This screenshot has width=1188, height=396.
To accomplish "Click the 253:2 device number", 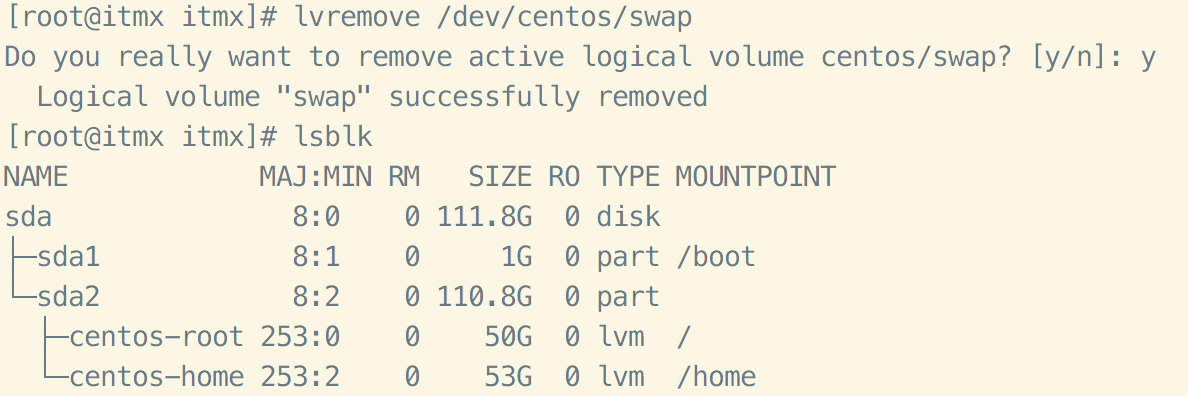I will 300,376.
